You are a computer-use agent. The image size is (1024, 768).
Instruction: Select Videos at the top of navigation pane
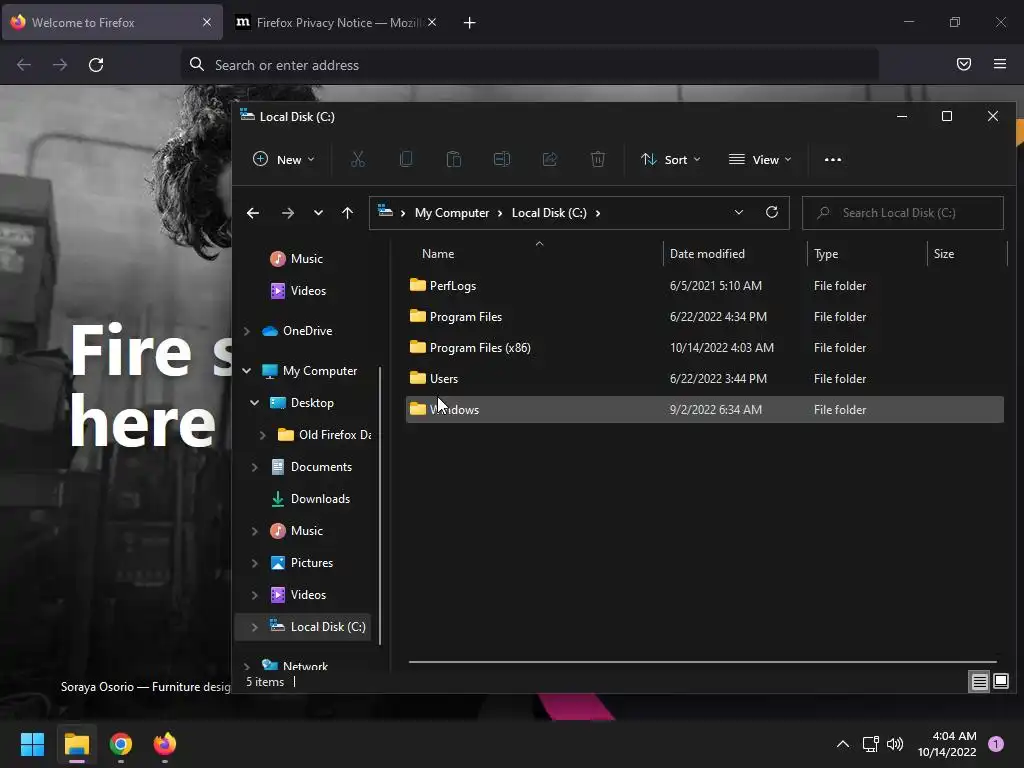coord(308,291)
